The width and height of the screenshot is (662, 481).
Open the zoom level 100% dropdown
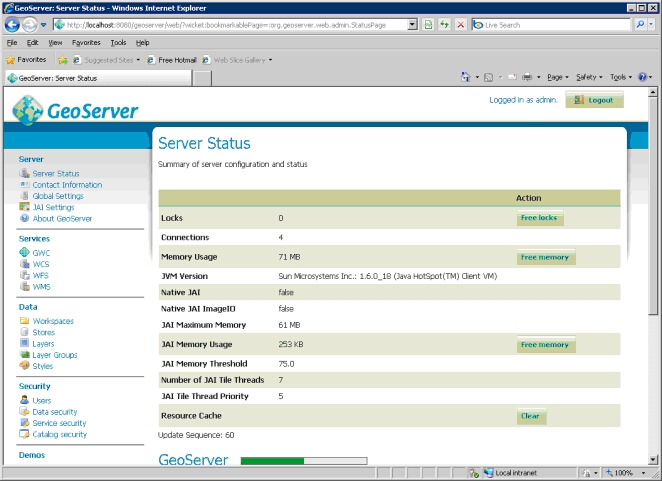(x=643, y=473)
